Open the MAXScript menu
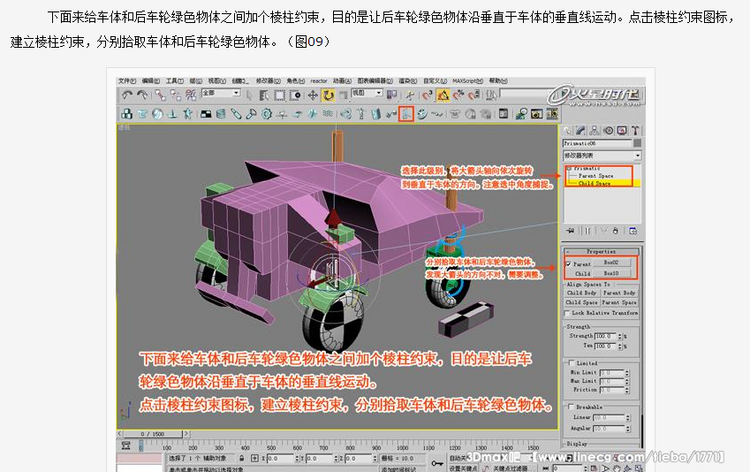This screenshot has width=750, height=472. pyautogui.click(x=467, y=81)
